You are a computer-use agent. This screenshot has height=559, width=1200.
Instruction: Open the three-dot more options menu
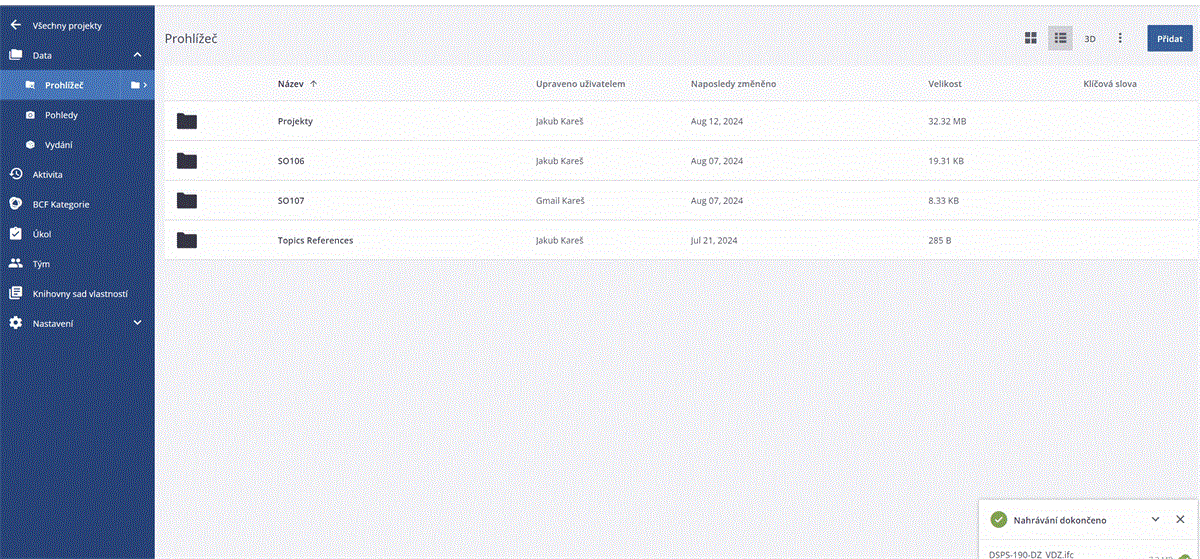pos(1120,38)
